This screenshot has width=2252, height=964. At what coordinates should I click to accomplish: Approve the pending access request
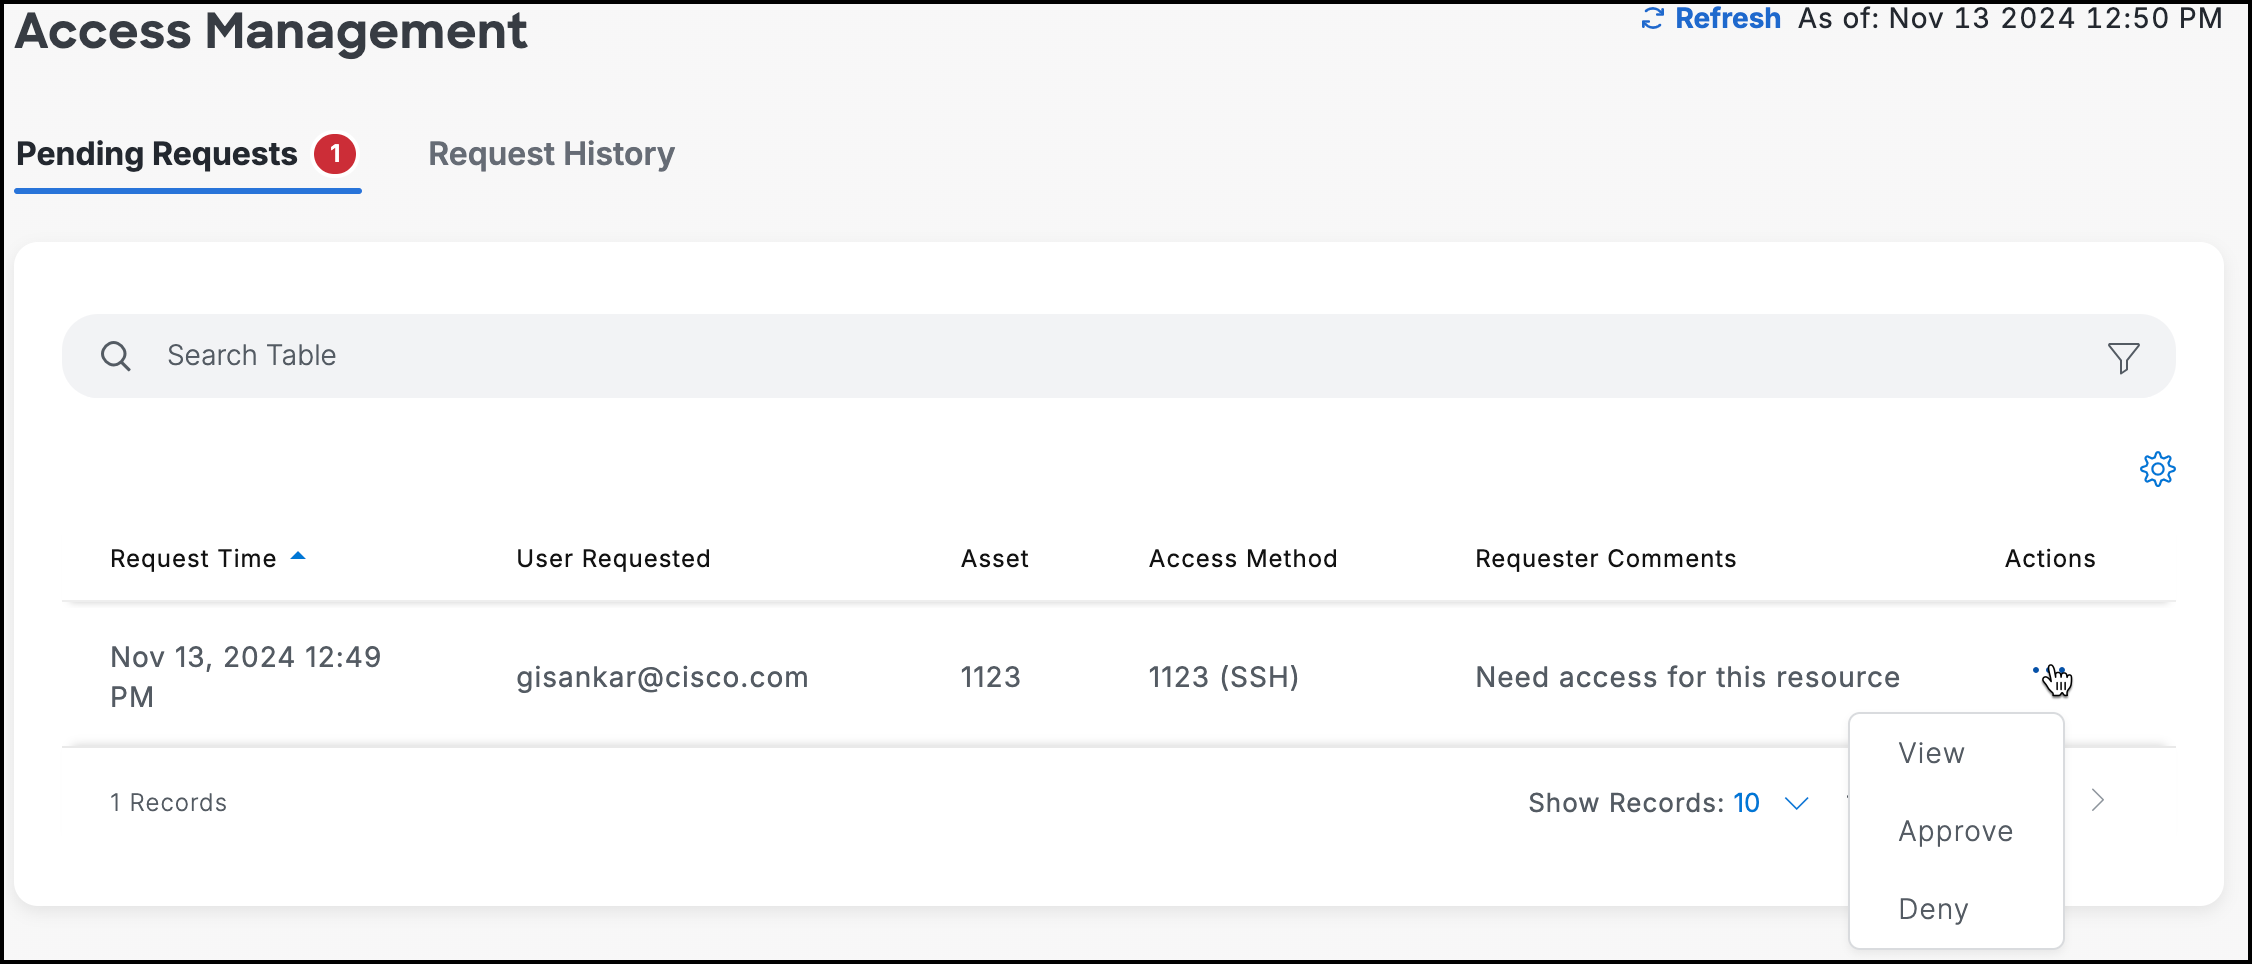tap(1955, 830)
